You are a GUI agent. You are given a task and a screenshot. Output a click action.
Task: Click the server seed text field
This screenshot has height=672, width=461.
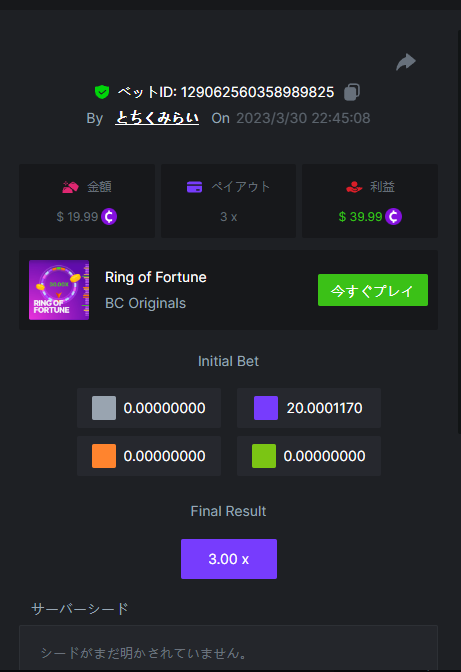pyautogui.click(x=228, y=648)
